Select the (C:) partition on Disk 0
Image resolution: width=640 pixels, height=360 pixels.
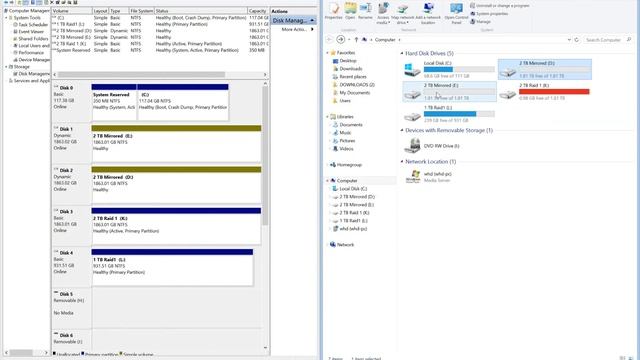pos(182,103)
